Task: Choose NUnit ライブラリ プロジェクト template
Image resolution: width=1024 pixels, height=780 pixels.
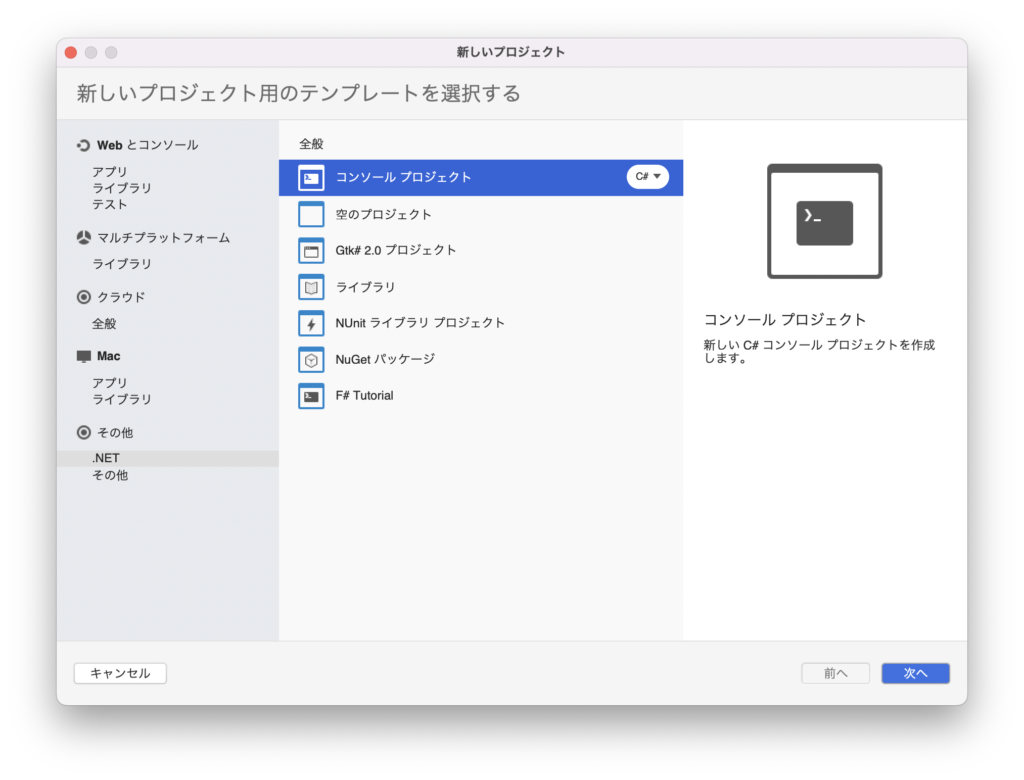Action: [x=481, y=323]
